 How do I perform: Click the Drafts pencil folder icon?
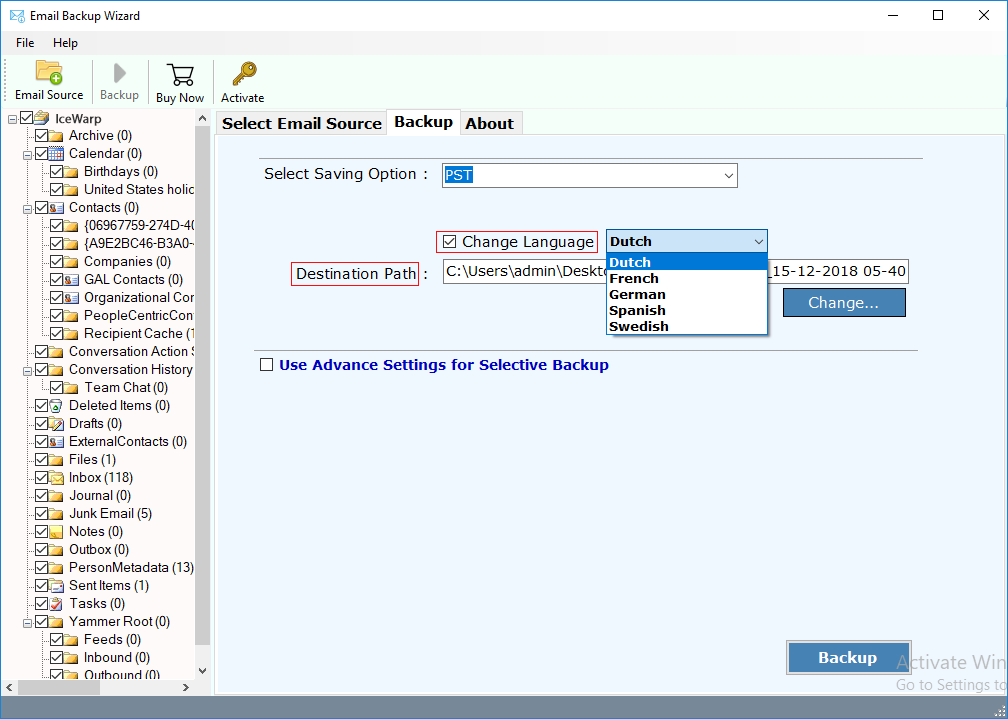(x=57, y=424)
